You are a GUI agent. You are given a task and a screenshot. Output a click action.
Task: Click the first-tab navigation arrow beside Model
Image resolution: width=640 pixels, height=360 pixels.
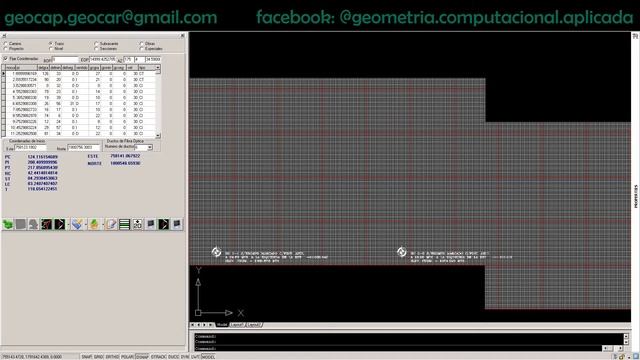point(193,325)
